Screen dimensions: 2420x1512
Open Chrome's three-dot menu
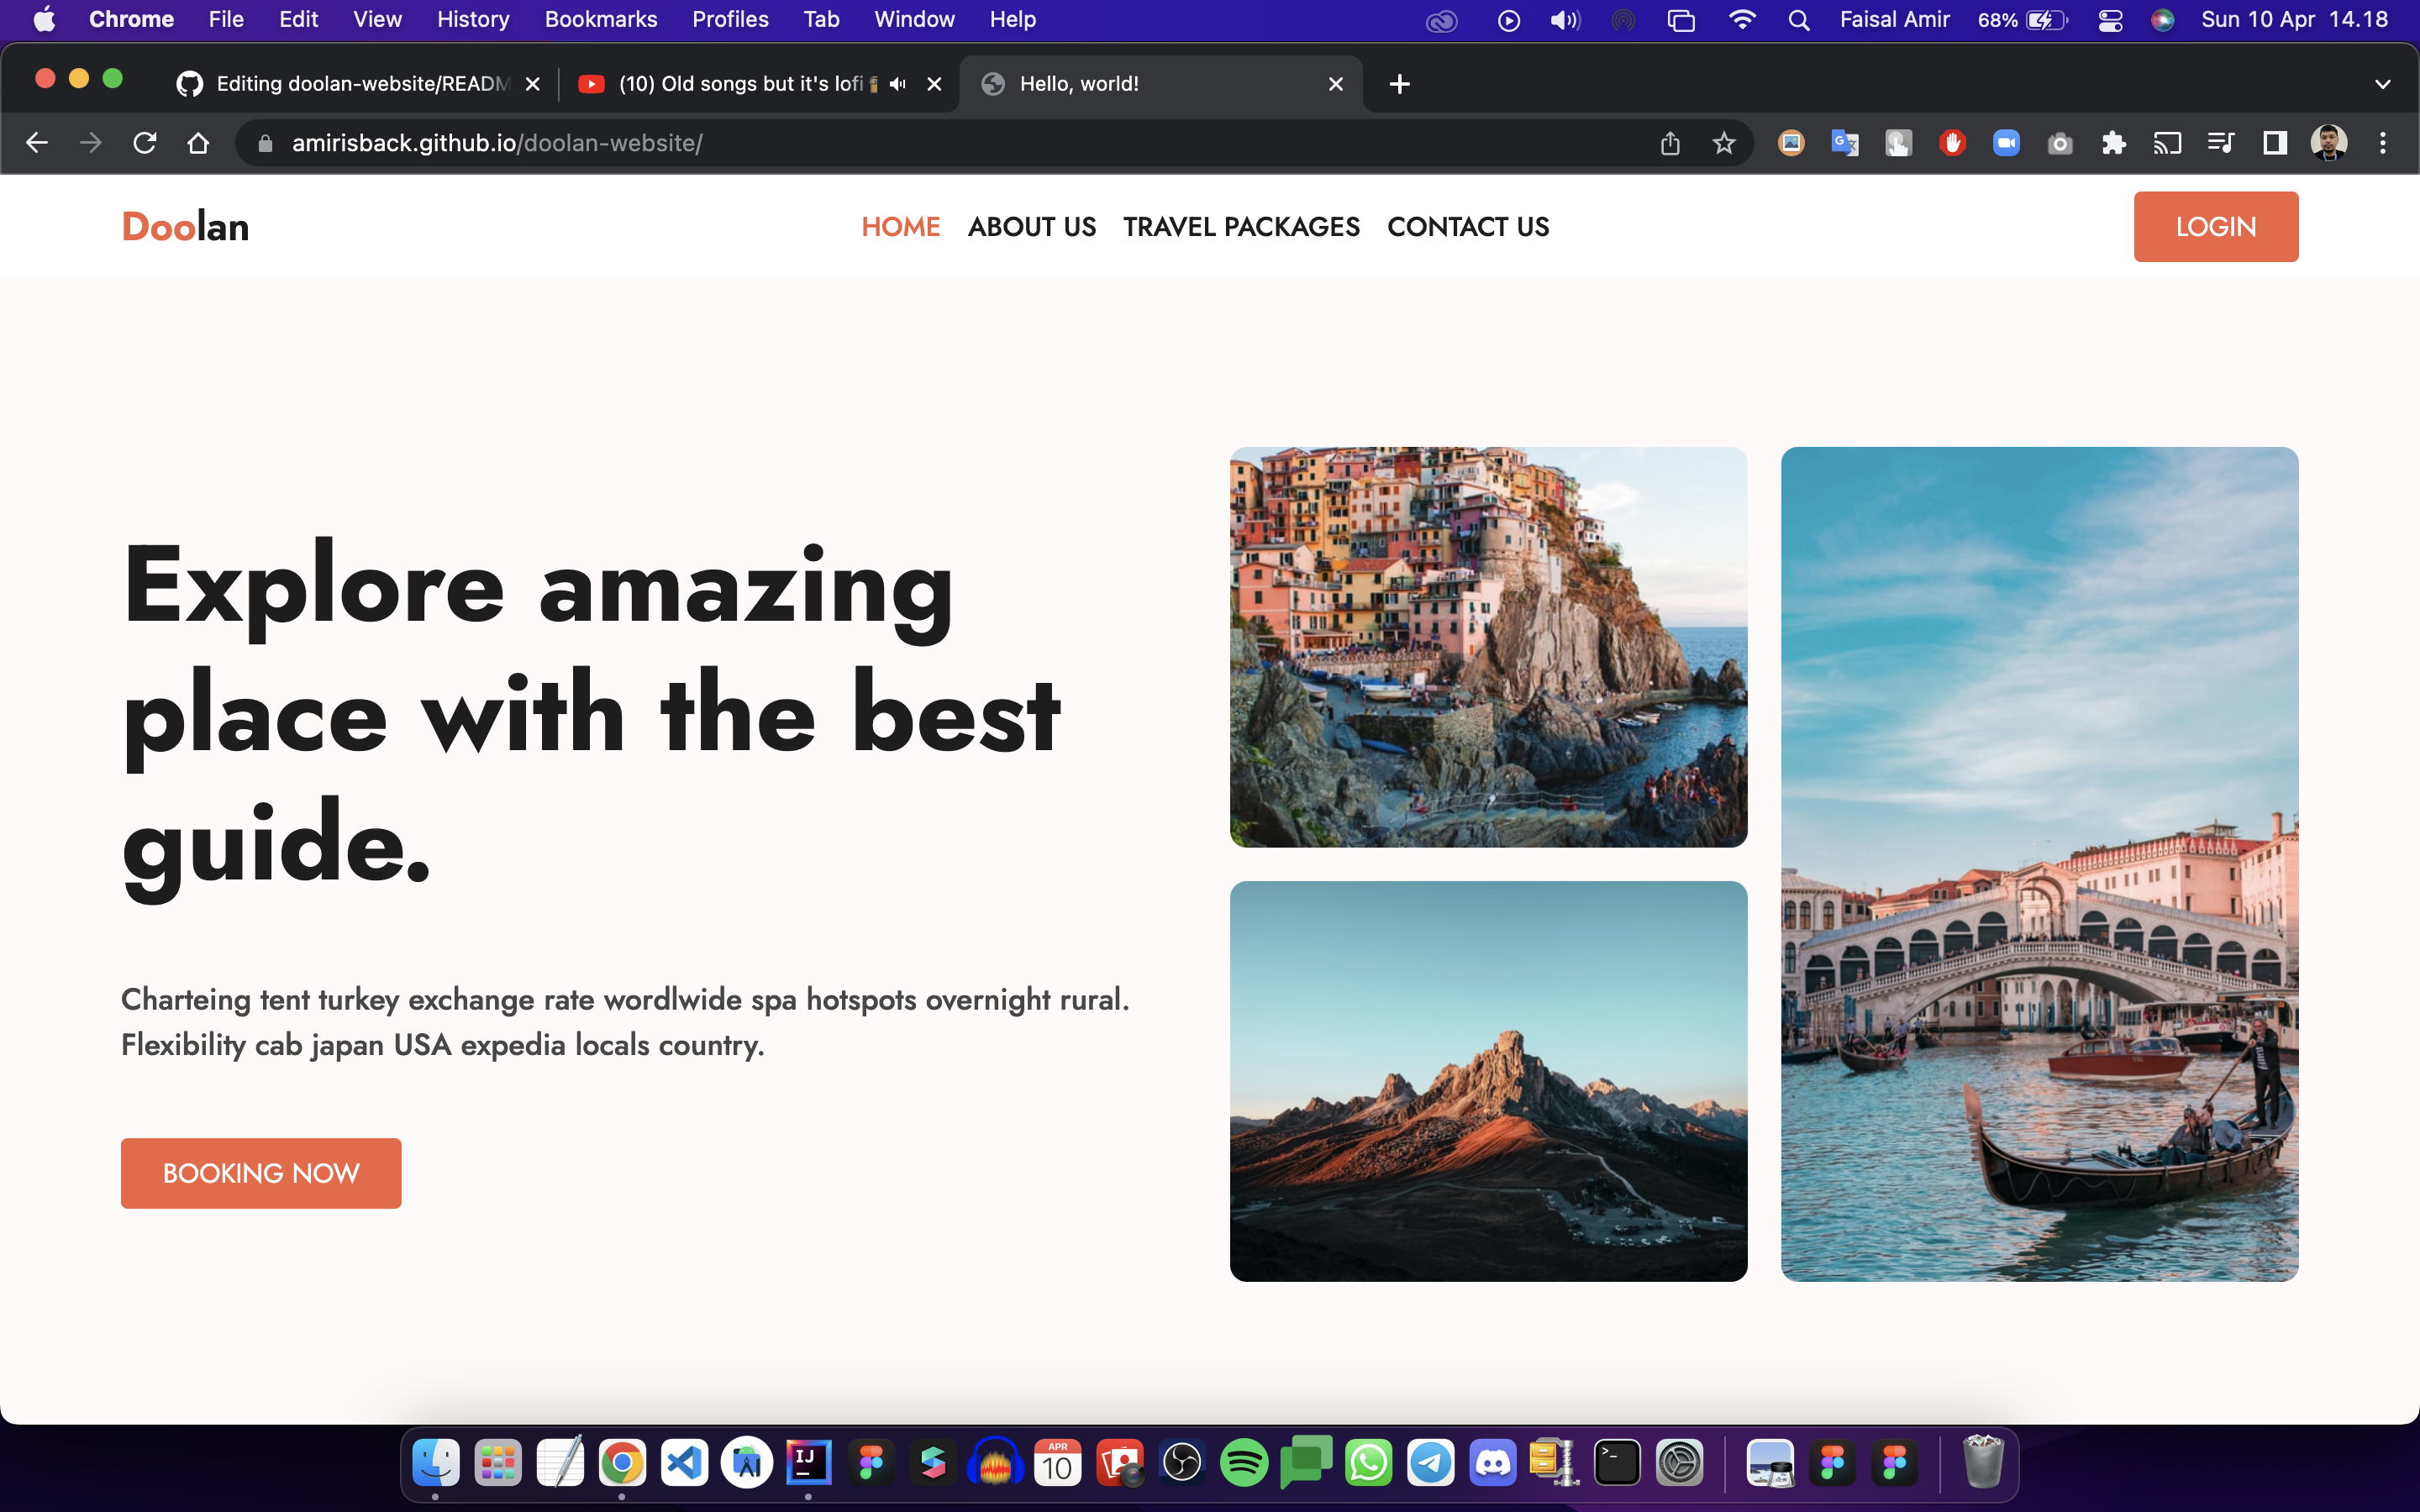point(2383,143)
